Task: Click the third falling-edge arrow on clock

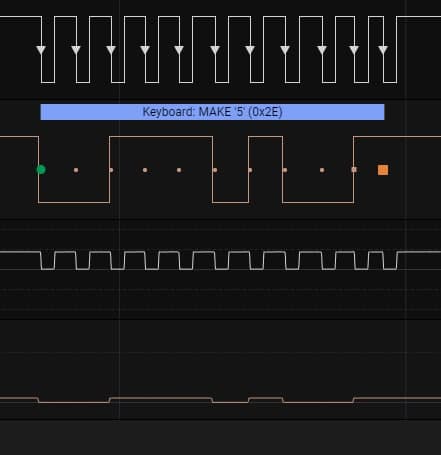Action: (111, 50)
